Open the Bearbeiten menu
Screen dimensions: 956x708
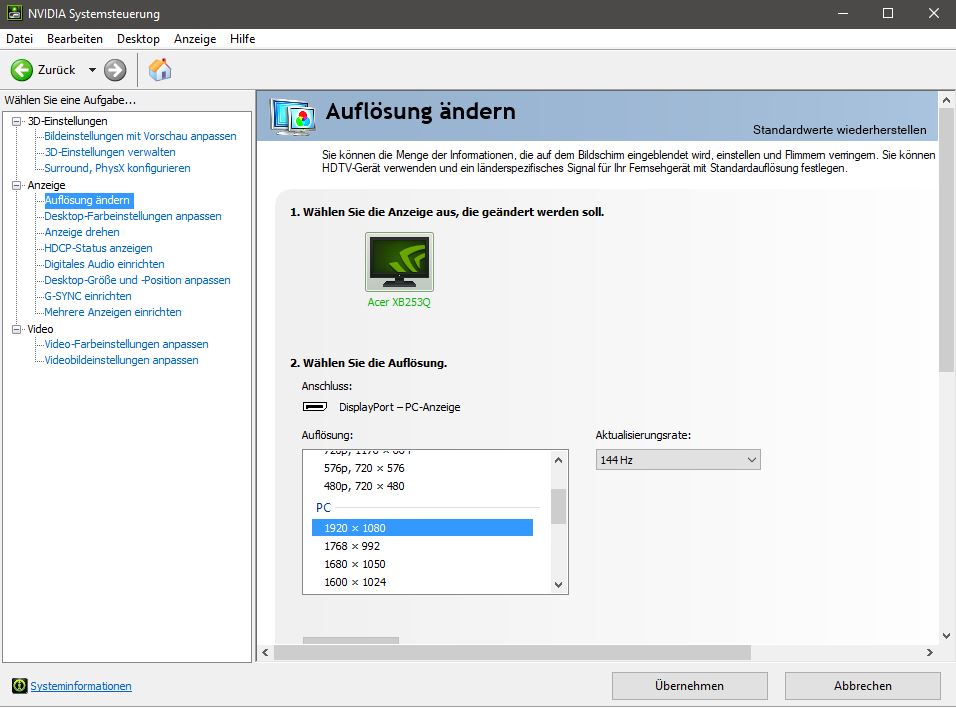click(x=75, y=39)
